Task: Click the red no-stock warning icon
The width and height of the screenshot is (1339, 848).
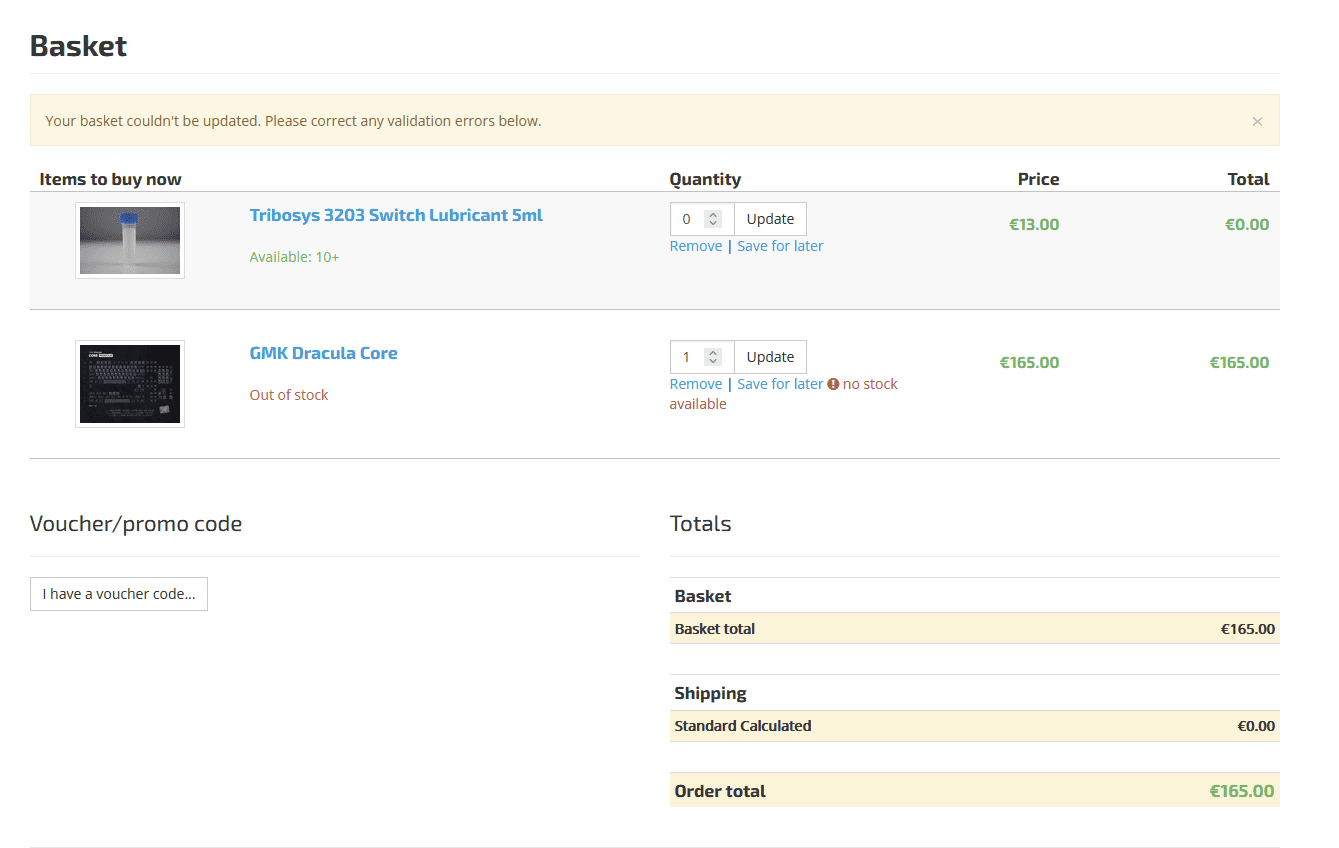Action: [833, 384]
